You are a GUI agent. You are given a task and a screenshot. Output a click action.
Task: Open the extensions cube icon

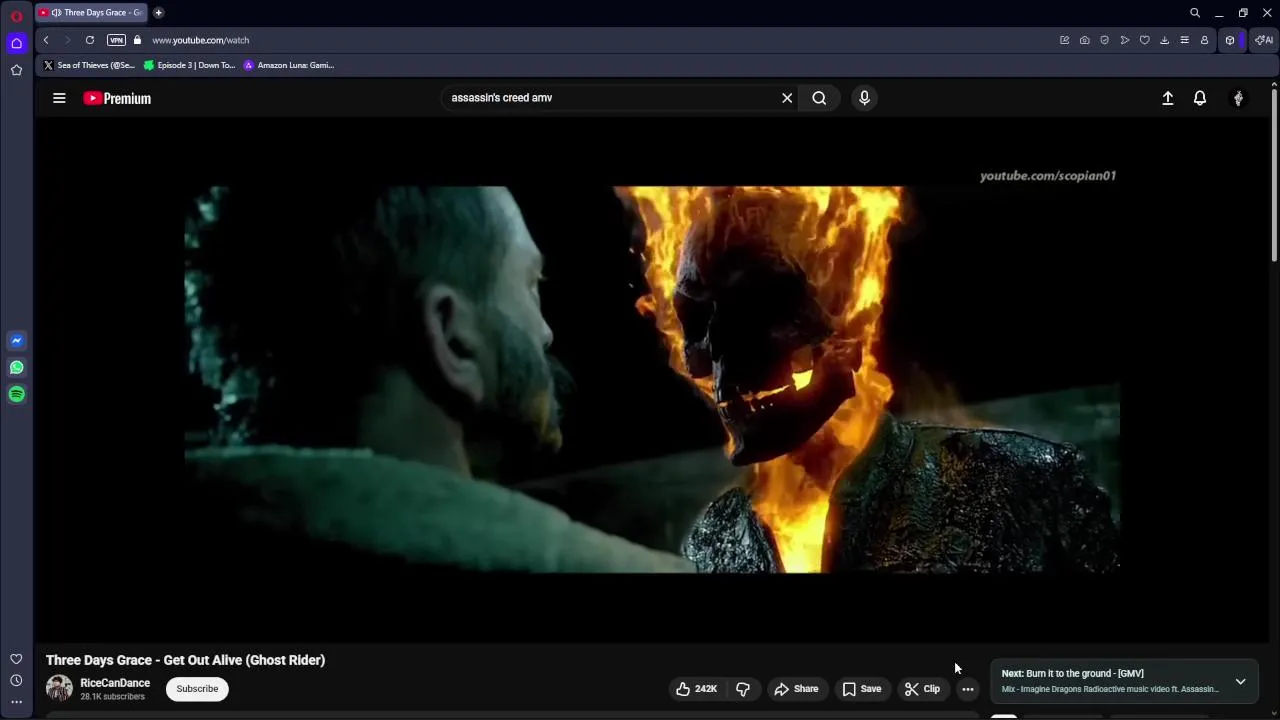[x=1230, y=40]
